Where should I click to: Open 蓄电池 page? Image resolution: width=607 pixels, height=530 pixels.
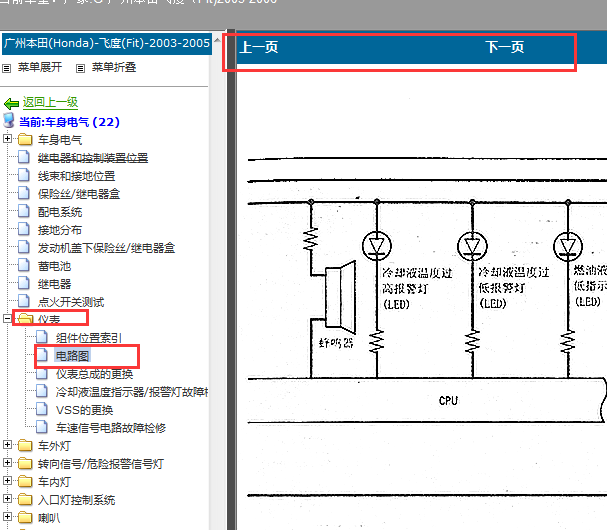pyautogui.click(x=54, y=266)
